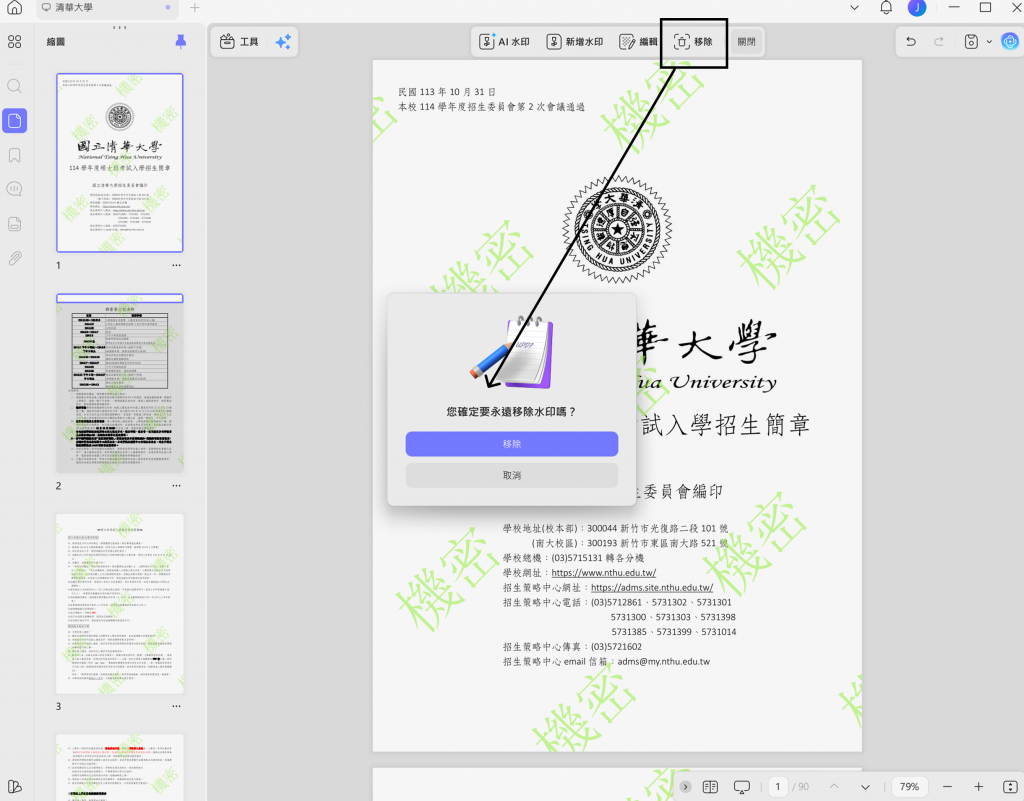
Task: Expand the tab list dropdown chevron
Action: tap(854, 8)
